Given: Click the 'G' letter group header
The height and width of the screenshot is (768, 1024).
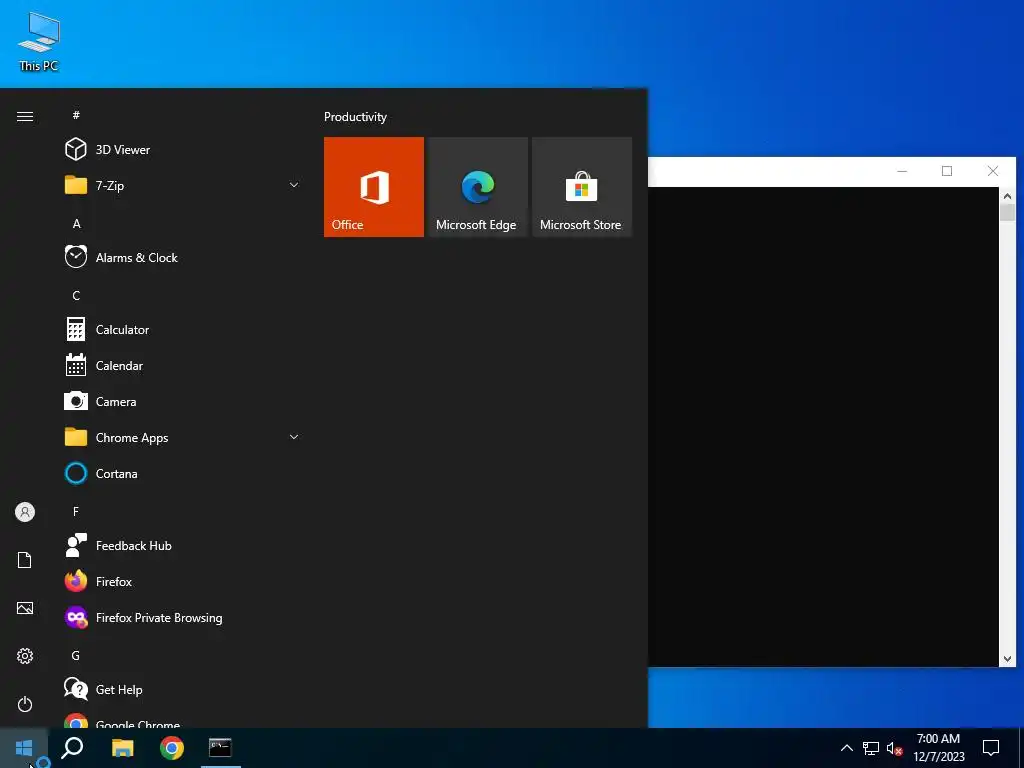Looking at the screenshot, I should 76,655.
